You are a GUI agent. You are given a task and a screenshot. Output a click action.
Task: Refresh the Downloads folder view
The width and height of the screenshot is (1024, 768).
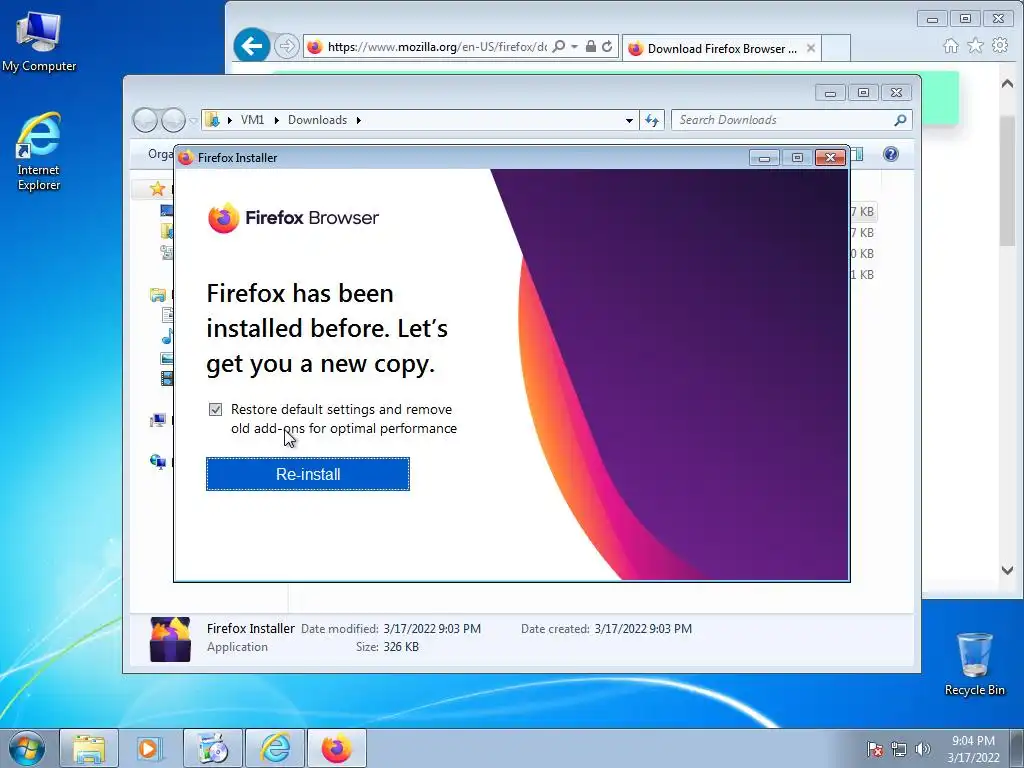pos(652,120)
